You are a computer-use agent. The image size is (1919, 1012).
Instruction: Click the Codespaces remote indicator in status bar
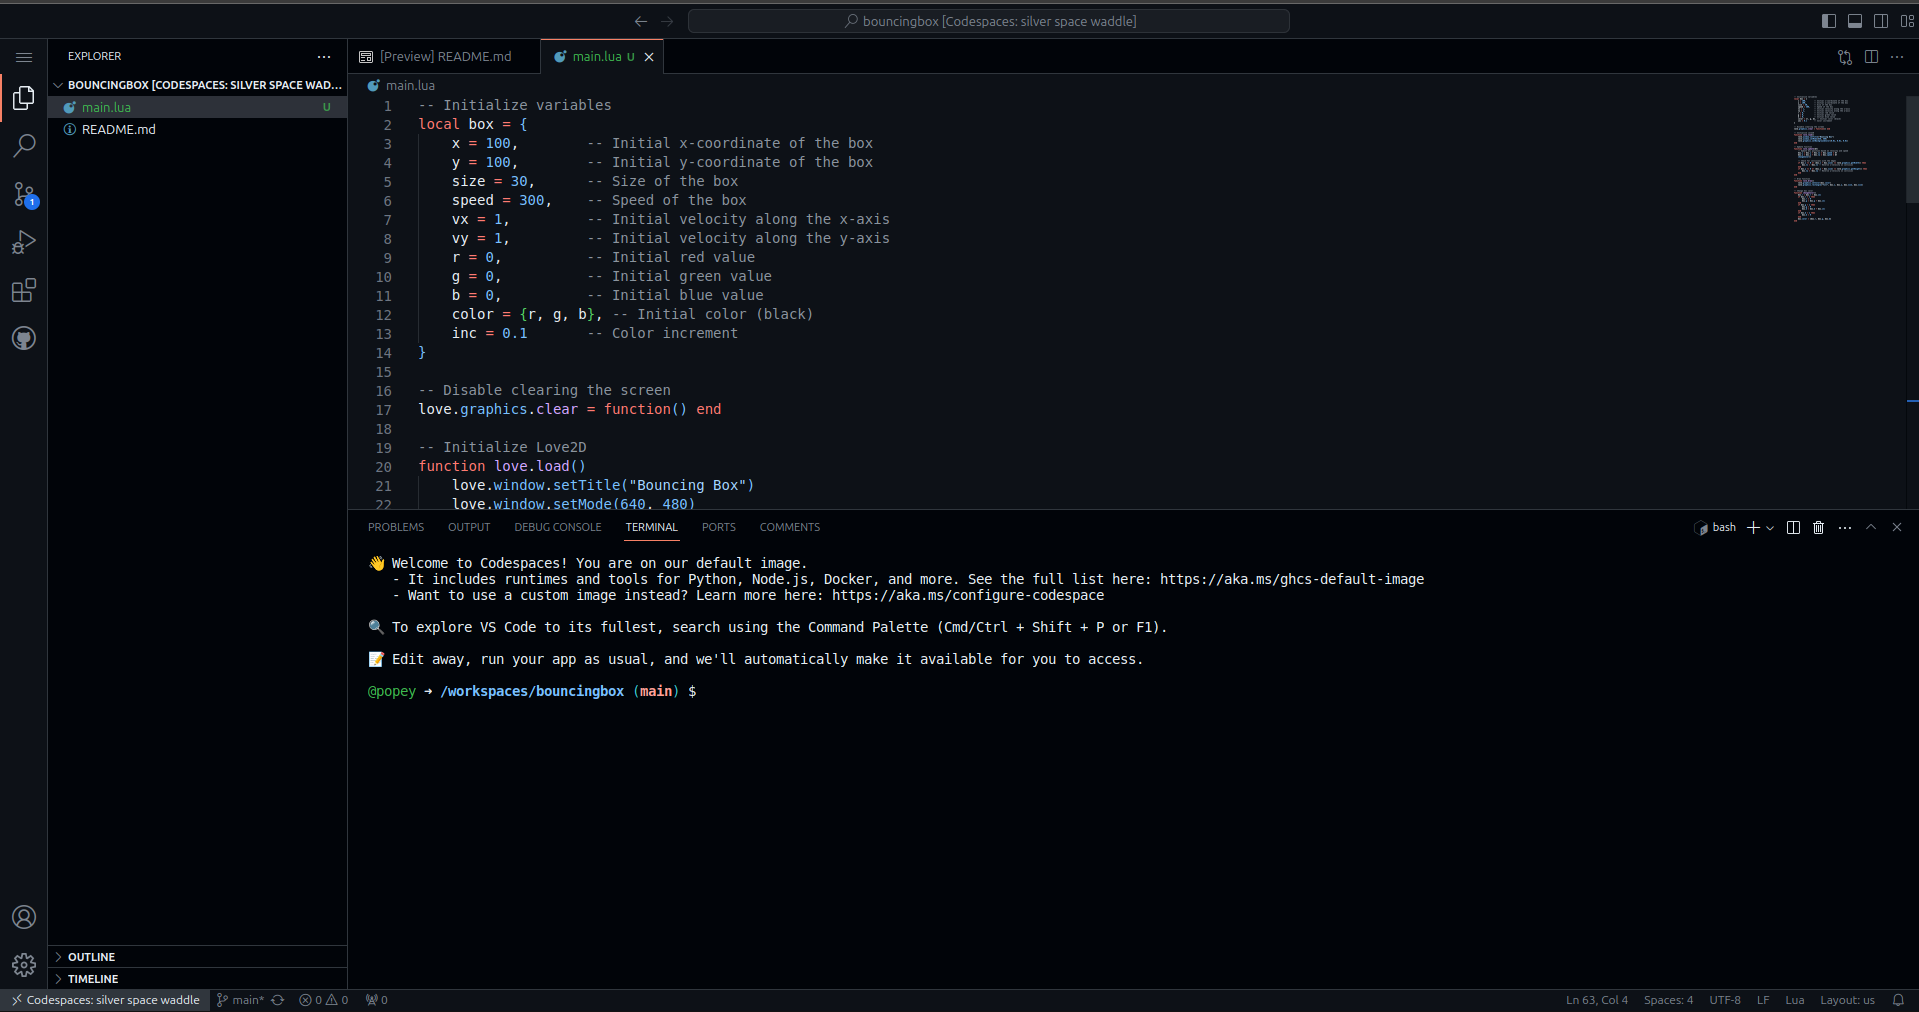click(105, 1000)
